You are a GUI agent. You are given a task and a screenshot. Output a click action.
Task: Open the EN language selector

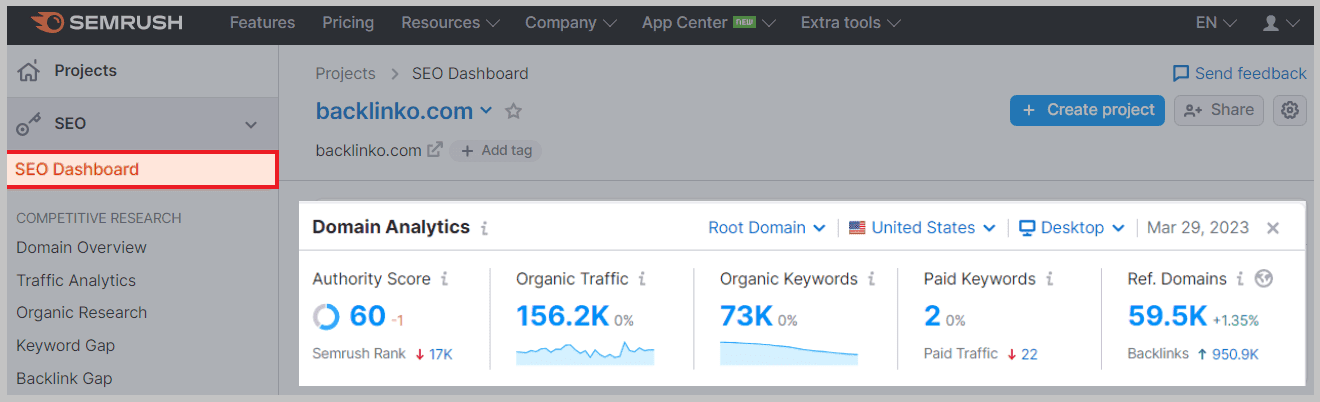click(1216, 22)
